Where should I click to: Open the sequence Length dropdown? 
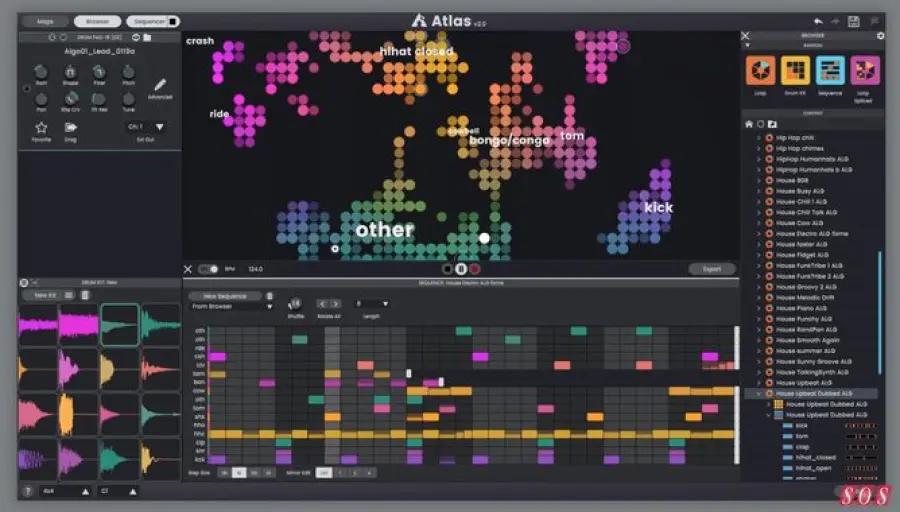pyautogui.click(x=371, y=303)
